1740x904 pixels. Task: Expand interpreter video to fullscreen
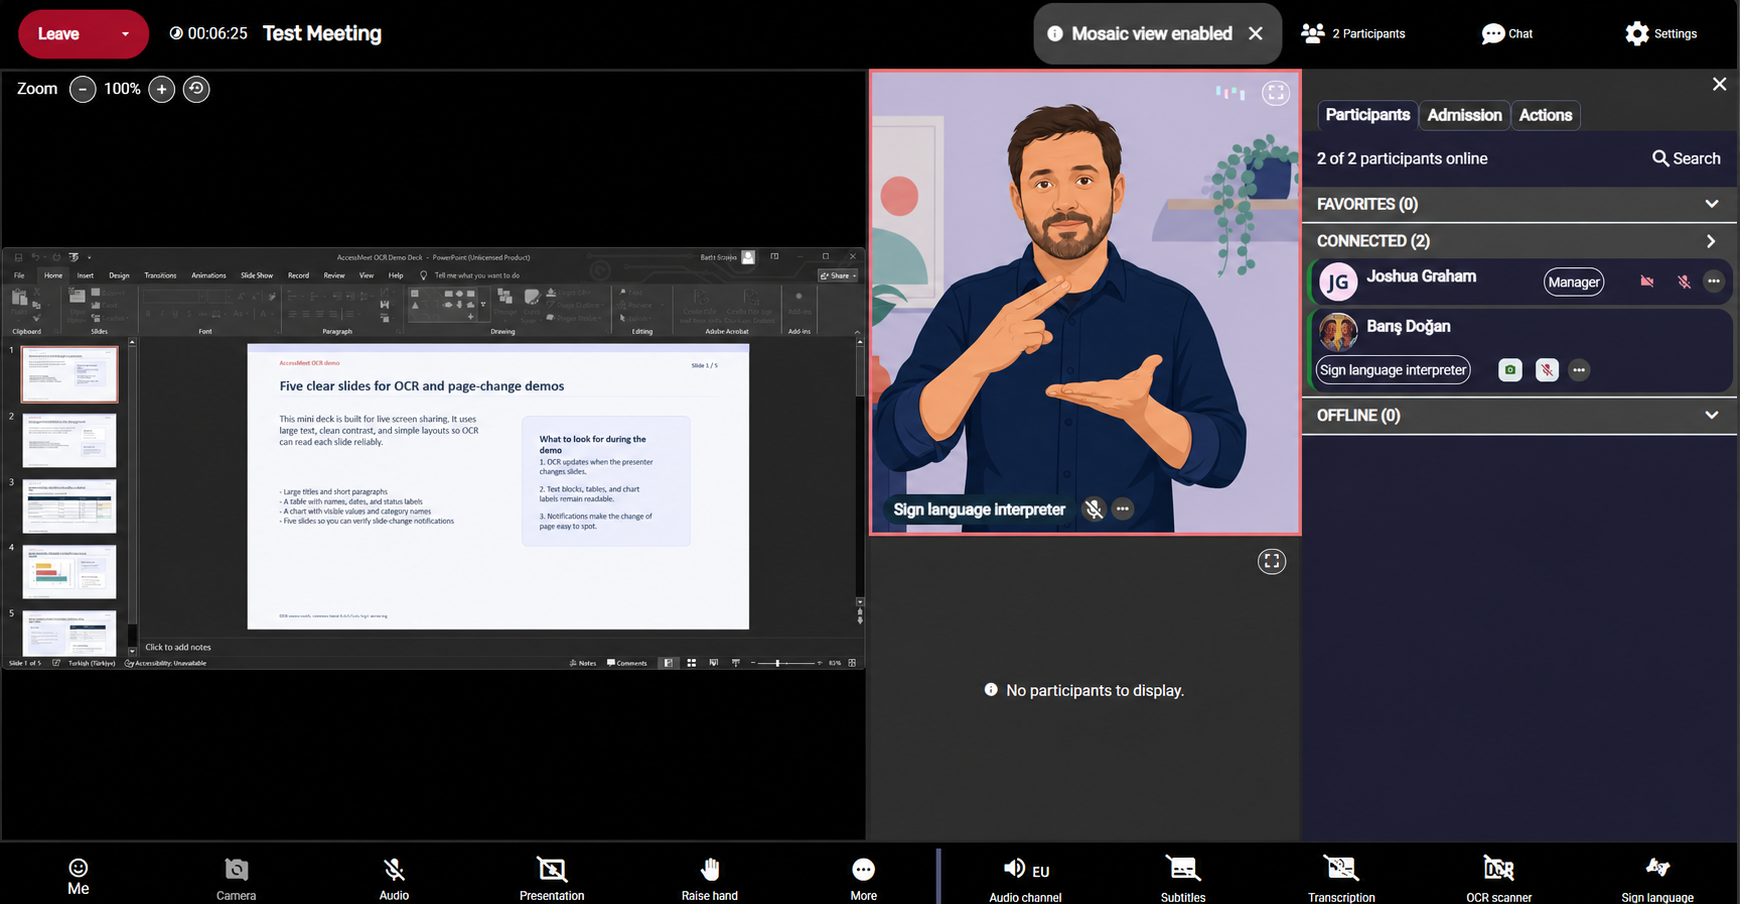click(x=1276, y=93)
